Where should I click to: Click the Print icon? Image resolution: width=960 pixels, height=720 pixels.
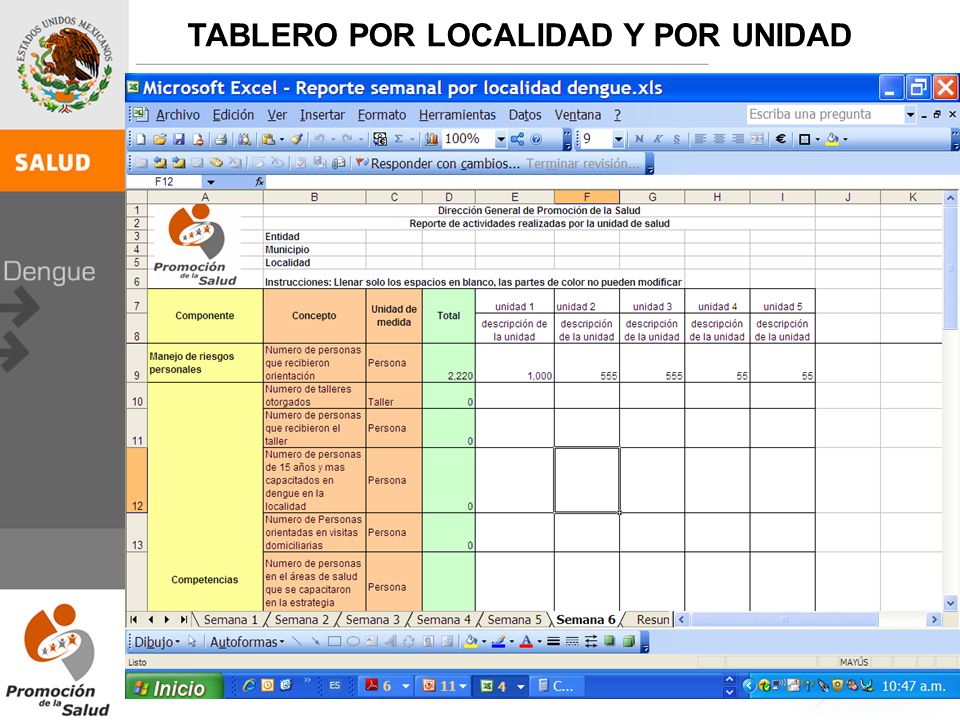tap(221, 139)
